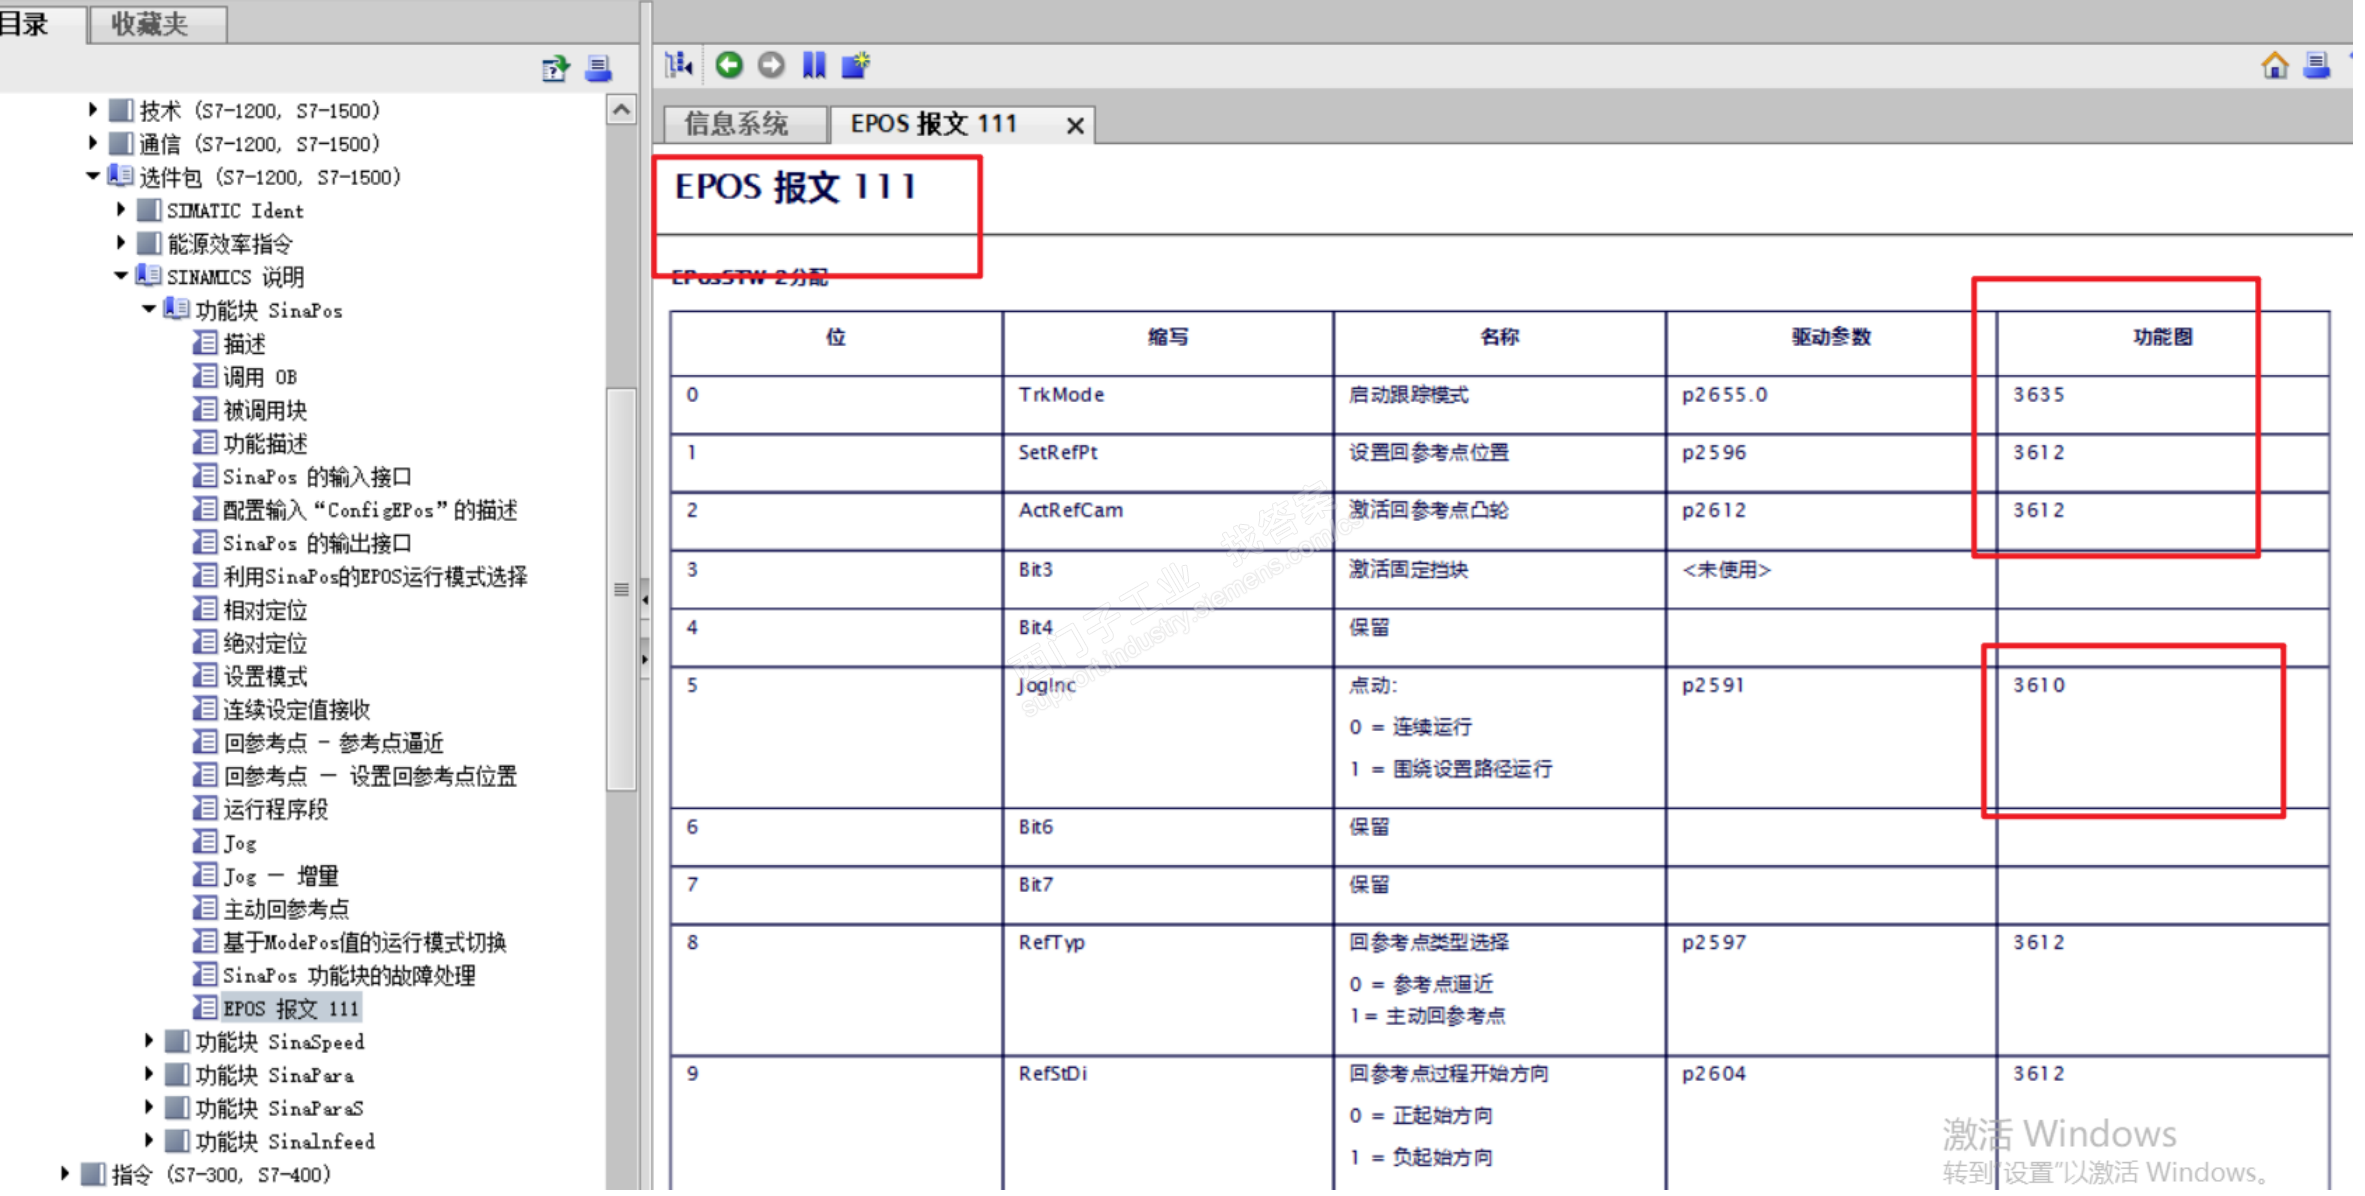Switch to the 信息系统 tab
2365x1196 pixels.
[737, 124]
